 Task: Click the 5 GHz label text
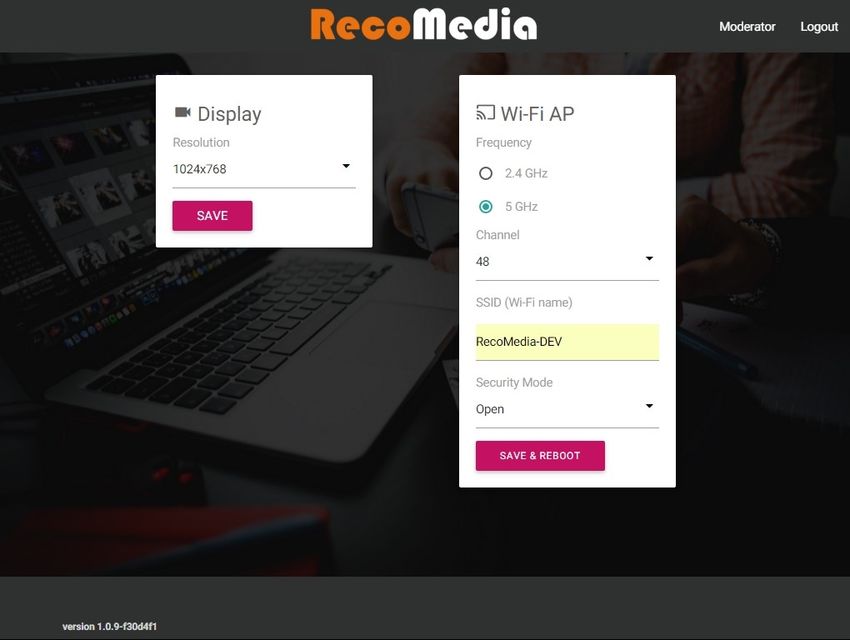(x=521, y=206)
